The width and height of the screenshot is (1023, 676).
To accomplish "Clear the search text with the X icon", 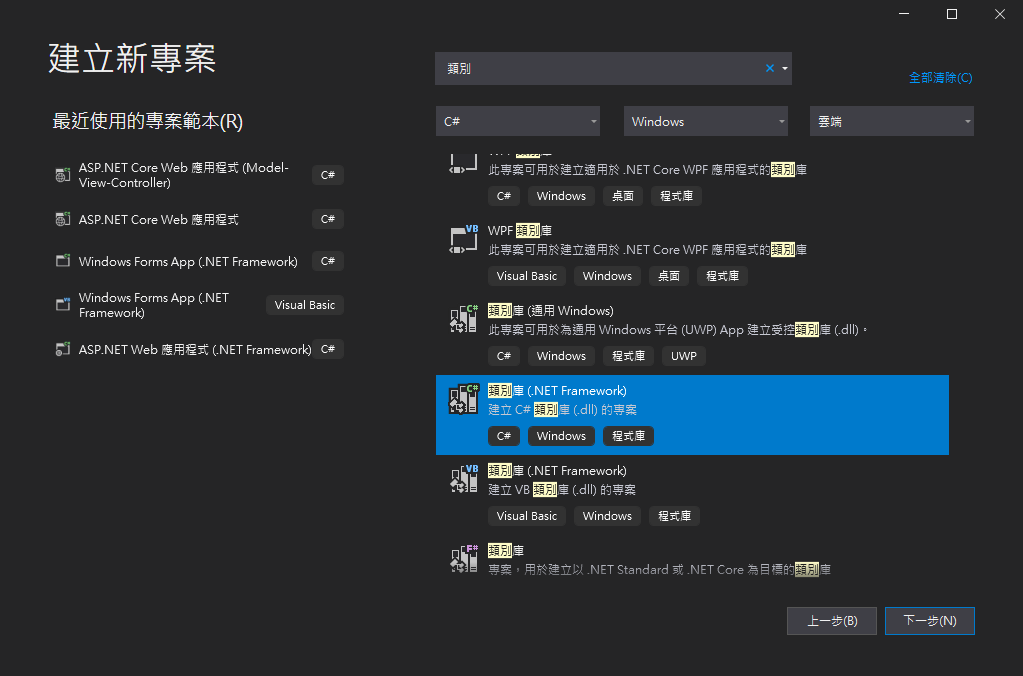I will [x=770, y=69].
